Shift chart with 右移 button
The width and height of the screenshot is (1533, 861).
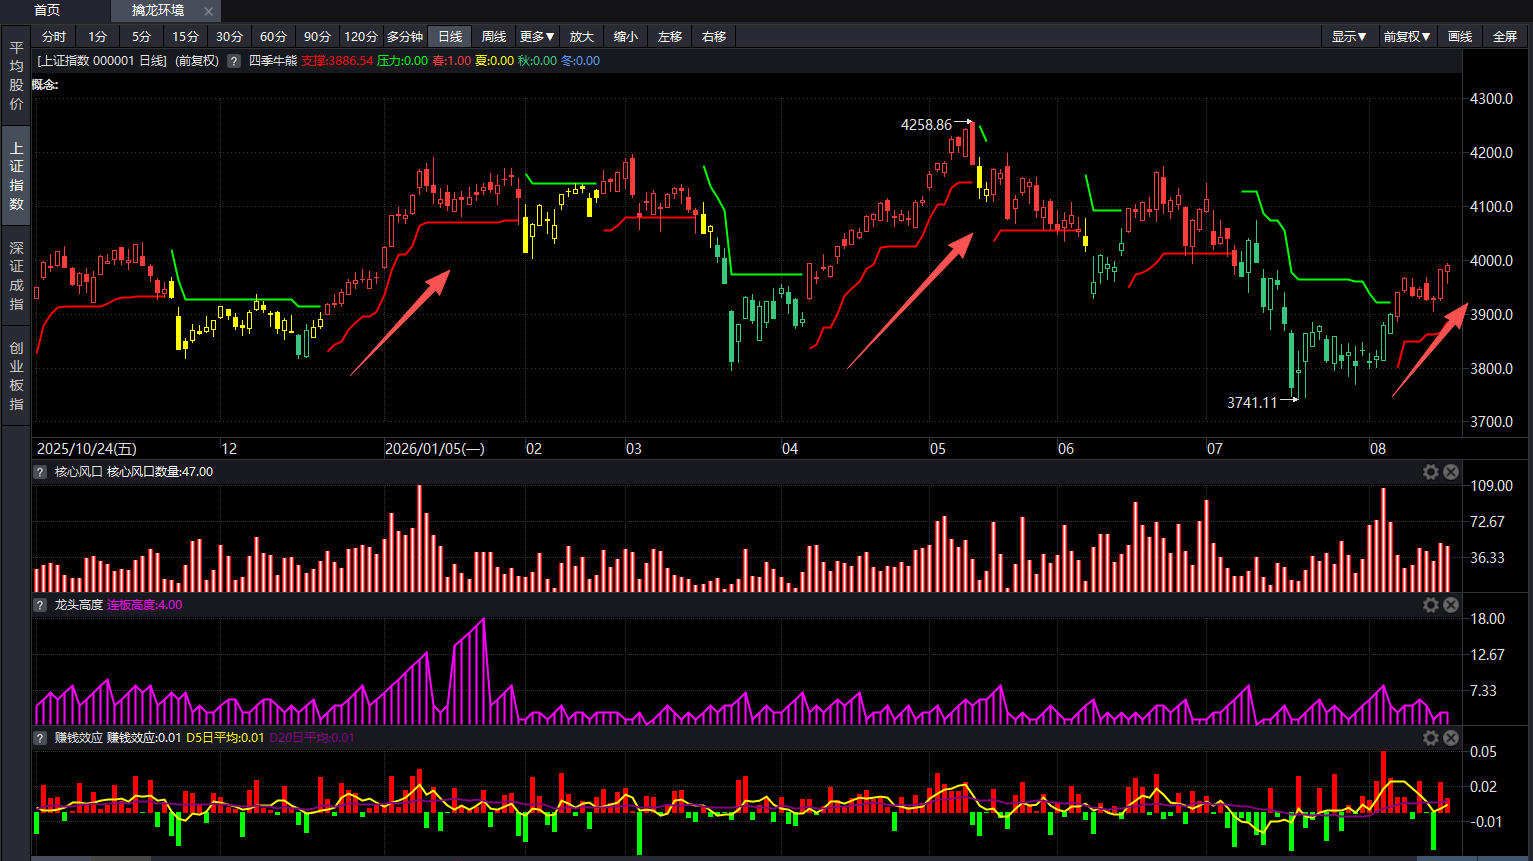coord(714,36)
